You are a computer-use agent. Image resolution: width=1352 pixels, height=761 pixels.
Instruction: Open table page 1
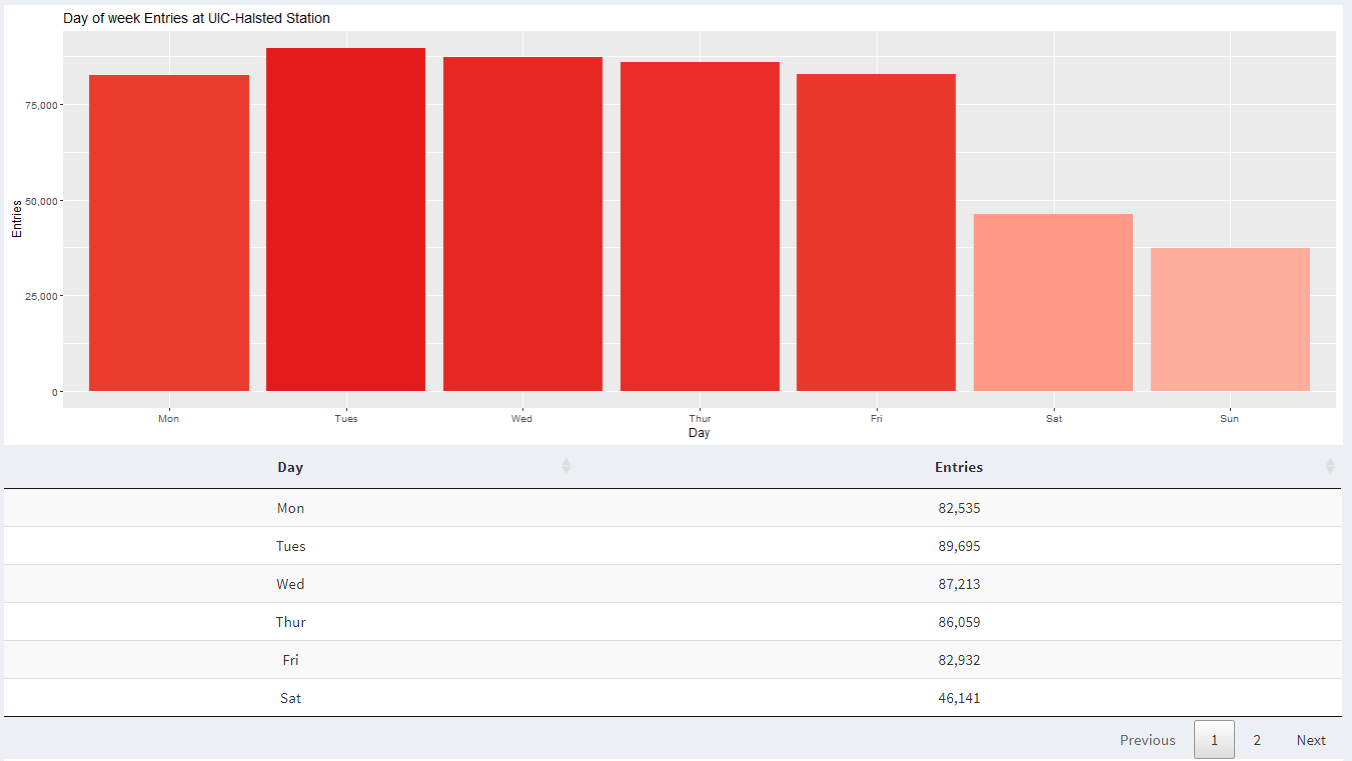(x=1214, y=740)
